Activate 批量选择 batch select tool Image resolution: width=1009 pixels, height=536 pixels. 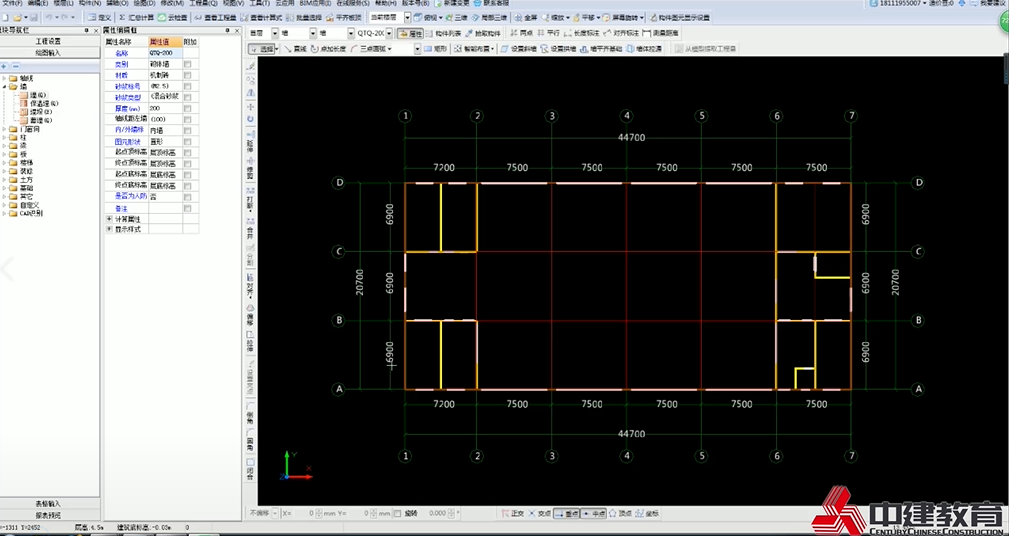pyautogui.click(x=304, y=17)
